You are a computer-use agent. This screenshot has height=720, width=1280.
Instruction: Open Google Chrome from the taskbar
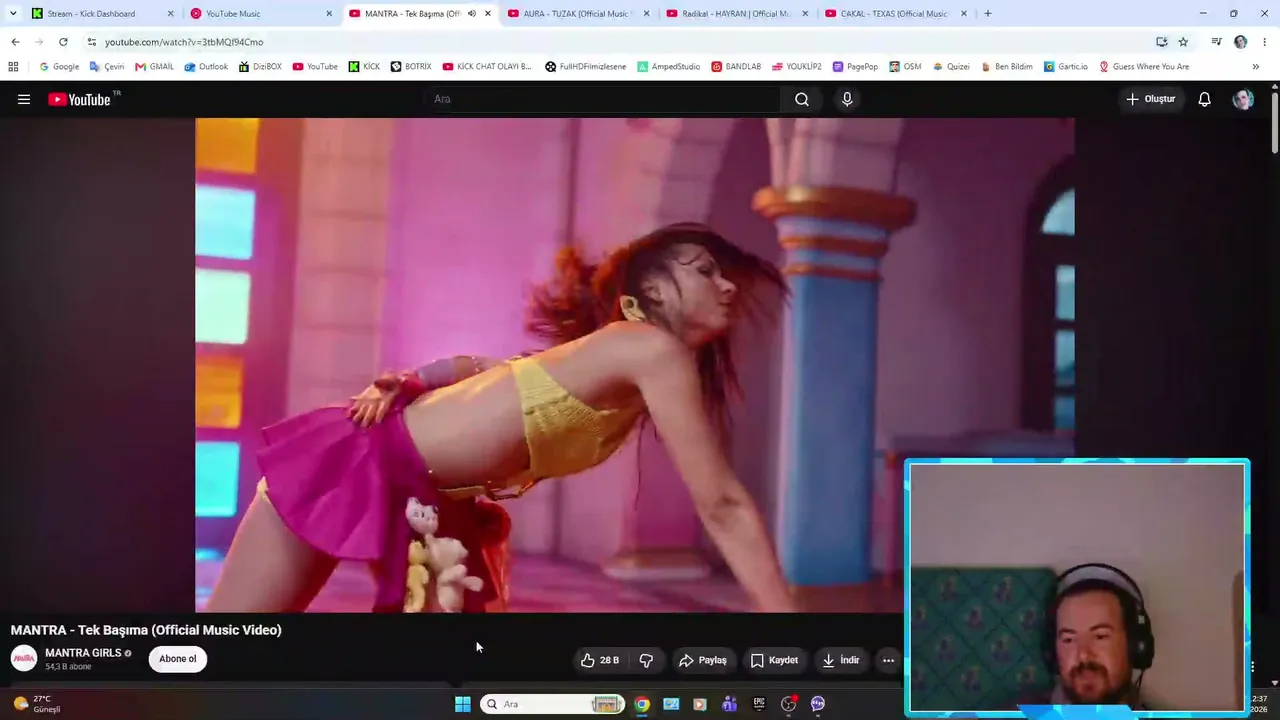[x=642, y=704]
